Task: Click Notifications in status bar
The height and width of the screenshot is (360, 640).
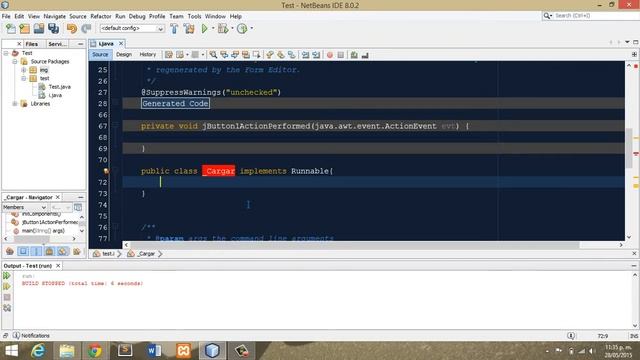Action: [x=31, y=336]
